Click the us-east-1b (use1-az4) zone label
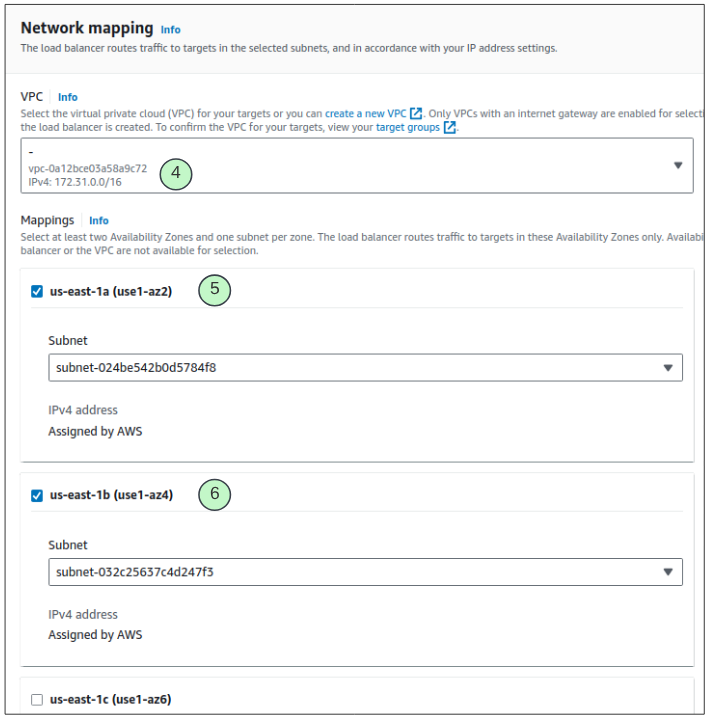The width and height of the screenshot is (712, 720). (x=111, y=495)
